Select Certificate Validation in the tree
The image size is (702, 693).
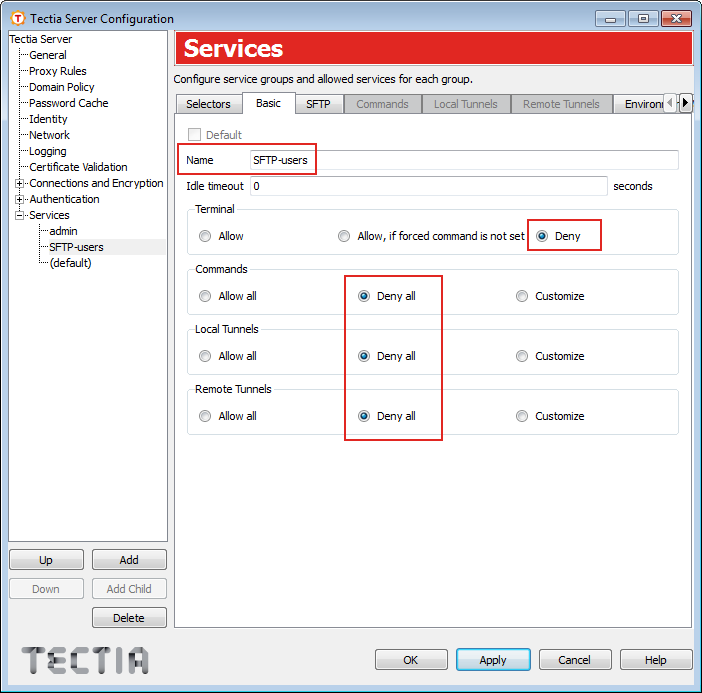click(78, 167)
